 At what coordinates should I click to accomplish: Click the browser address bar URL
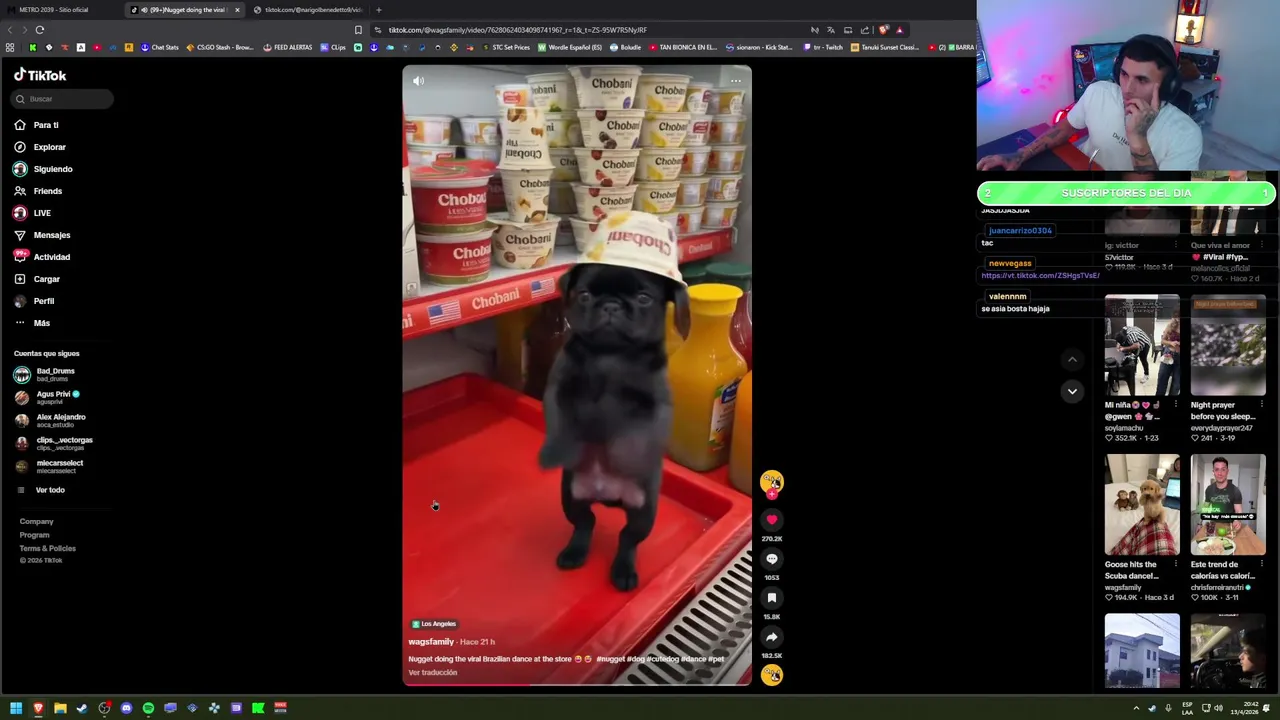pos(517,30)
